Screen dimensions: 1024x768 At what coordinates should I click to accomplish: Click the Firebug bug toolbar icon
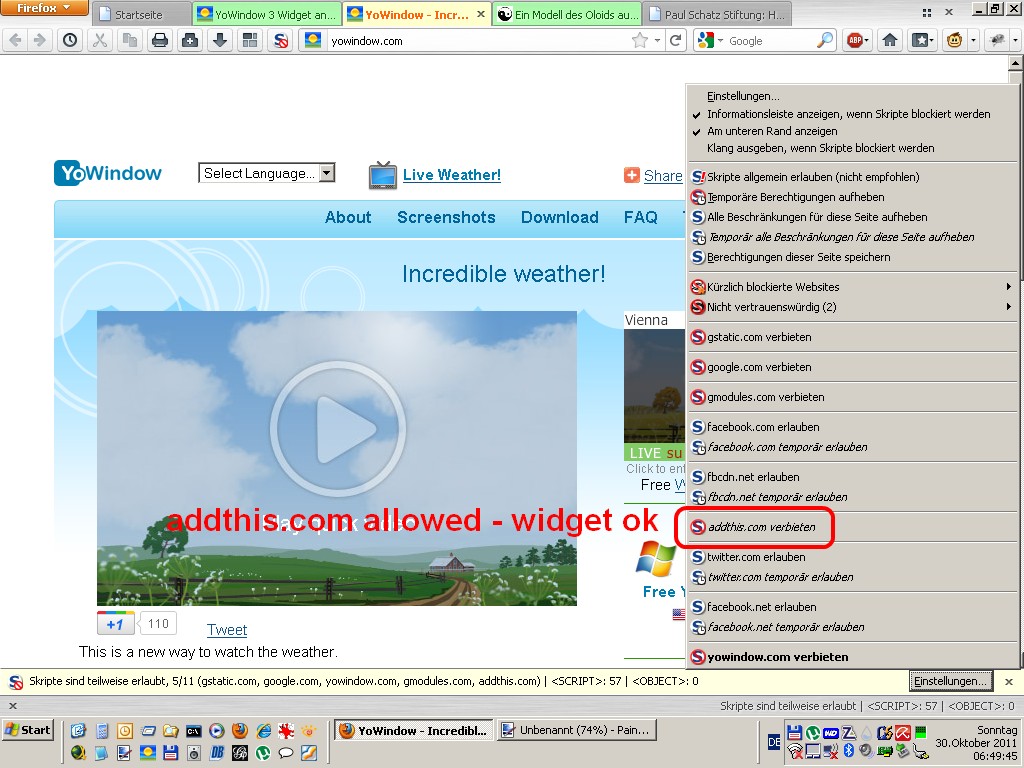pyautogui.click(x=997, y=40)
